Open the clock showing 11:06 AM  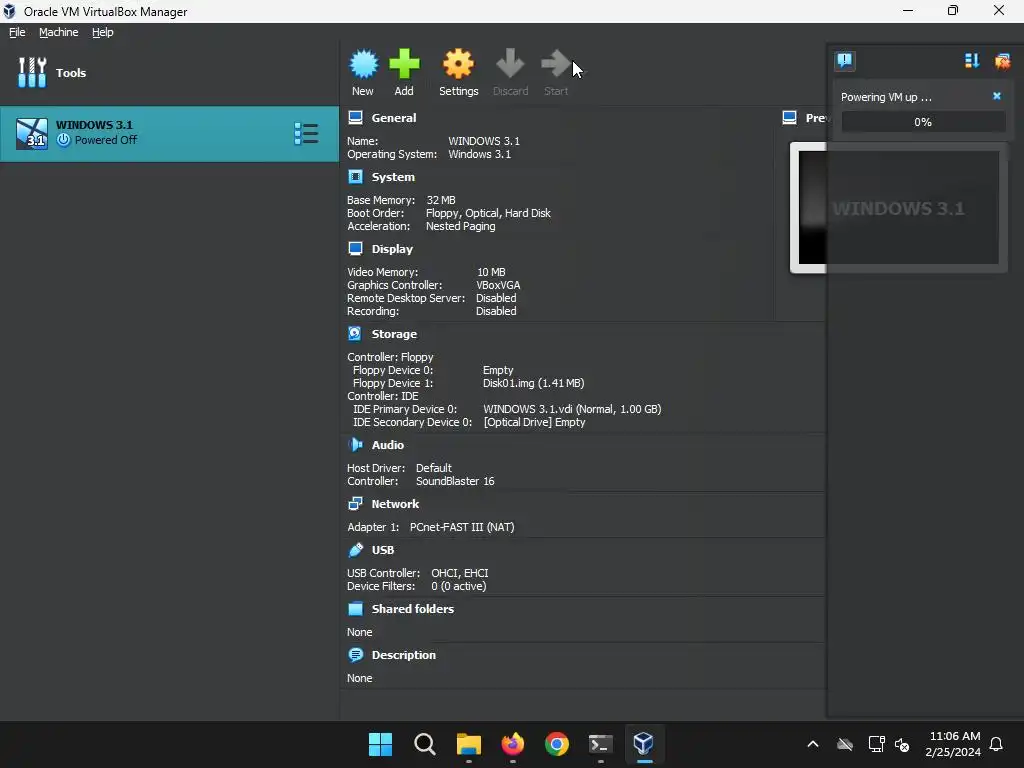coord(953,744)
